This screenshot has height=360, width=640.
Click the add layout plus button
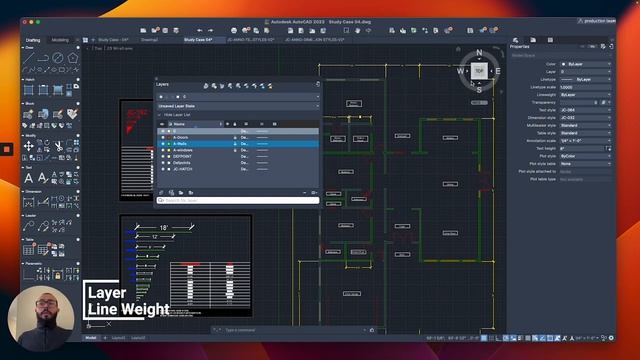pos(104,338)
